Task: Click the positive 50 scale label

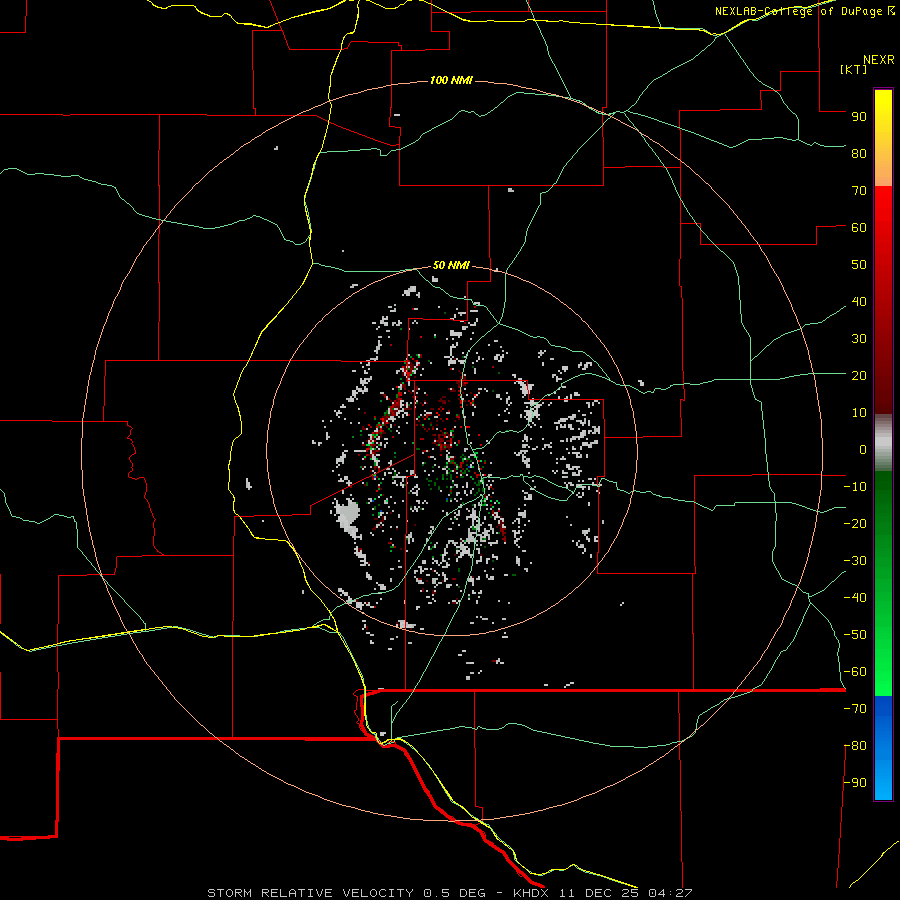Action: 859,265
